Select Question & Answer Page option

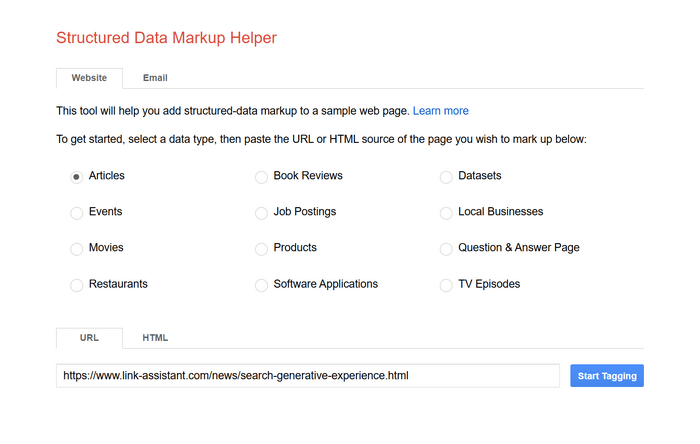pyautogui.click(x=446, y=249)
